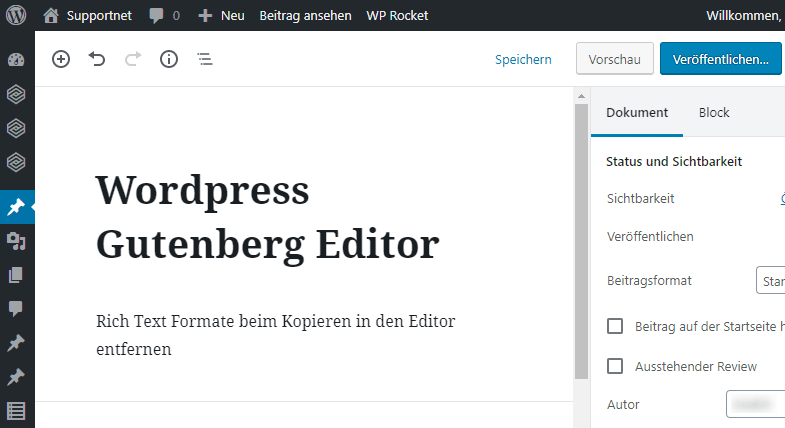Image resolution: width=785 pixels, height=428 pixels.
Task: Switch to the Dokument tab
Action: [x=637, y=112]
